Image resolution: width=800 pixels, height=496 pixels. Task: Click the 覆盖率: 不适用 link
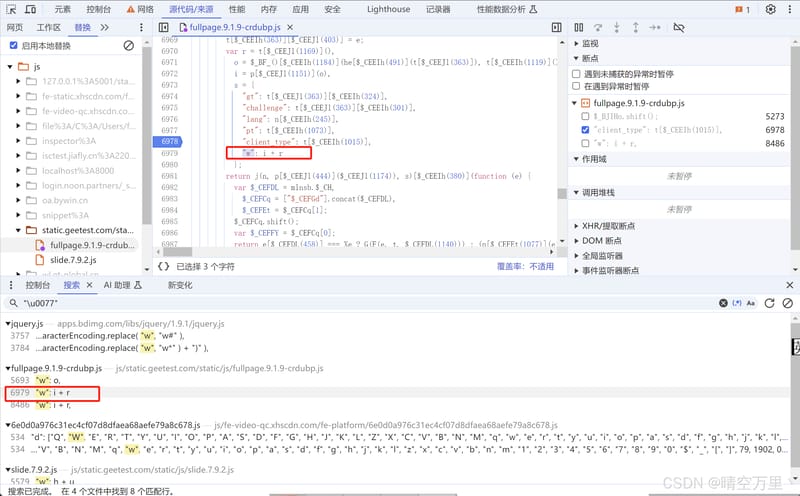[x=525, y=266]
